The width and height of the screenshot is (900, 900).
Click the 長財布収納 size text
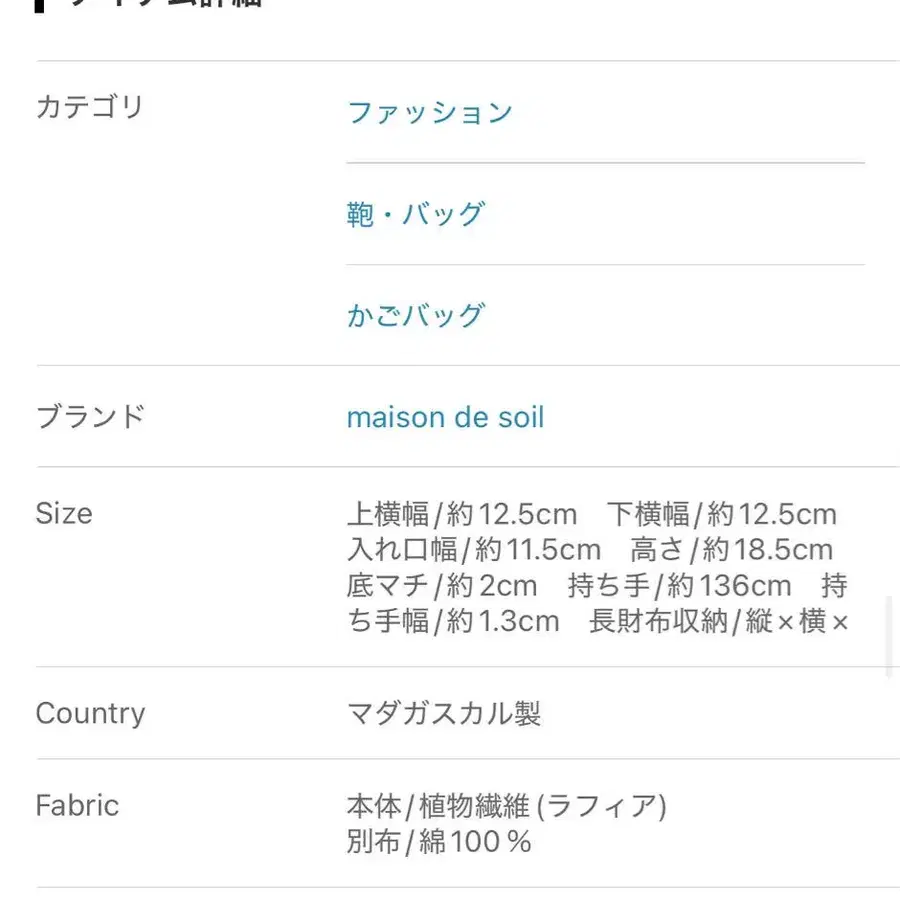(x=658, y=622)
